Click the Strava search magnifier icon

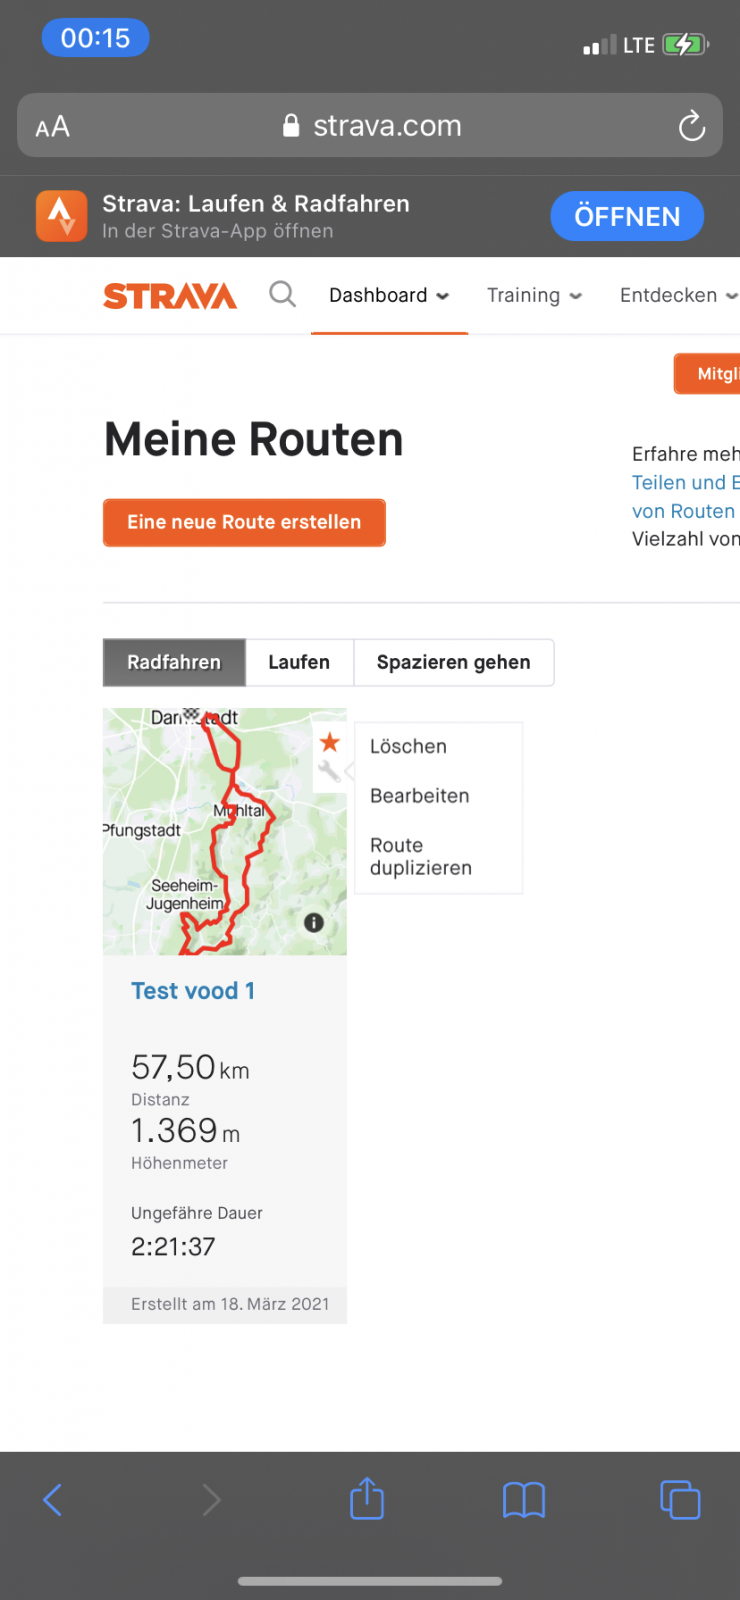click(283, 294)
